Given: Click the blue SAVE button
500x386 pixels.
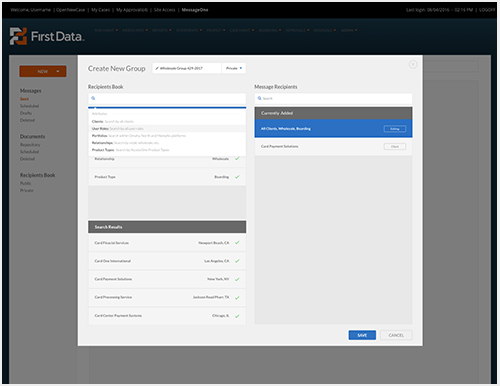Looking at the screenshot, I should pos(362,335).
